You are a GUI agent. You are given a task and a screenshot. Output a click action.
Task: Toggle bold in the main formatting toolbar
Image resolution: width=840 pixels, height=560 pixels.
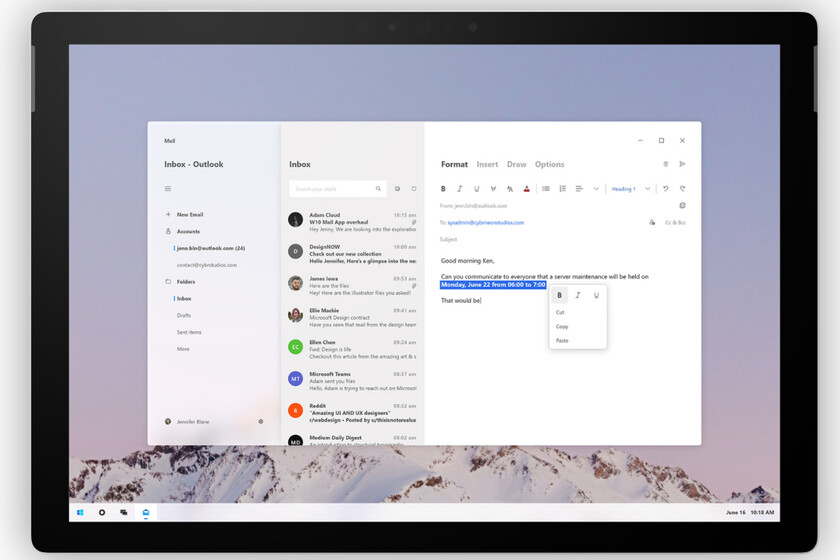tap(443, 189)
